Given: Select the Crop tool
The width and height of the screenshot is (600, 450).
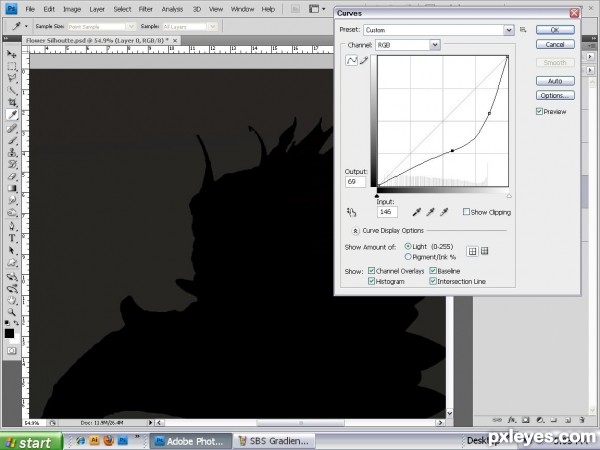Looking at the screenshot, I should (x=12, y=102).
